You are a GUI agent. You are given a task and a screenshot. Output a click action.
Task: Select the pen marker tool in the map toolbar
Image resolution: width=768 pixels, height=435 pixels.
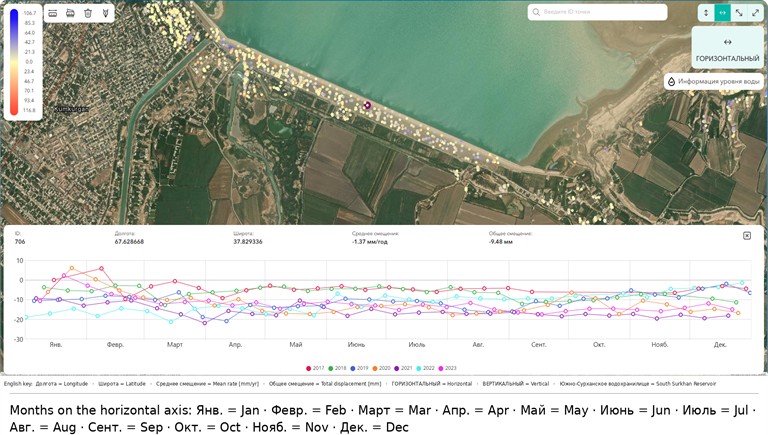coord(105,13)
